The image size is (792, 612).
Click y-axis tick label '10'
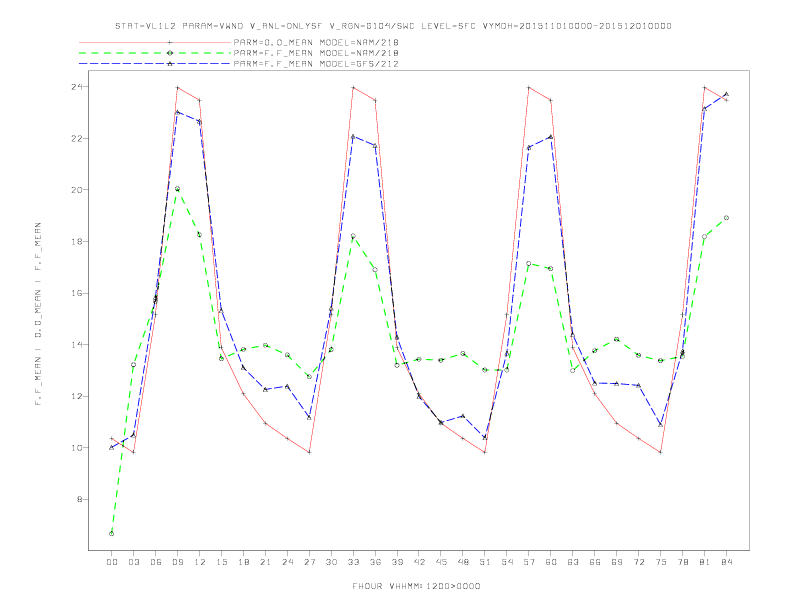[x=77, y=448]
